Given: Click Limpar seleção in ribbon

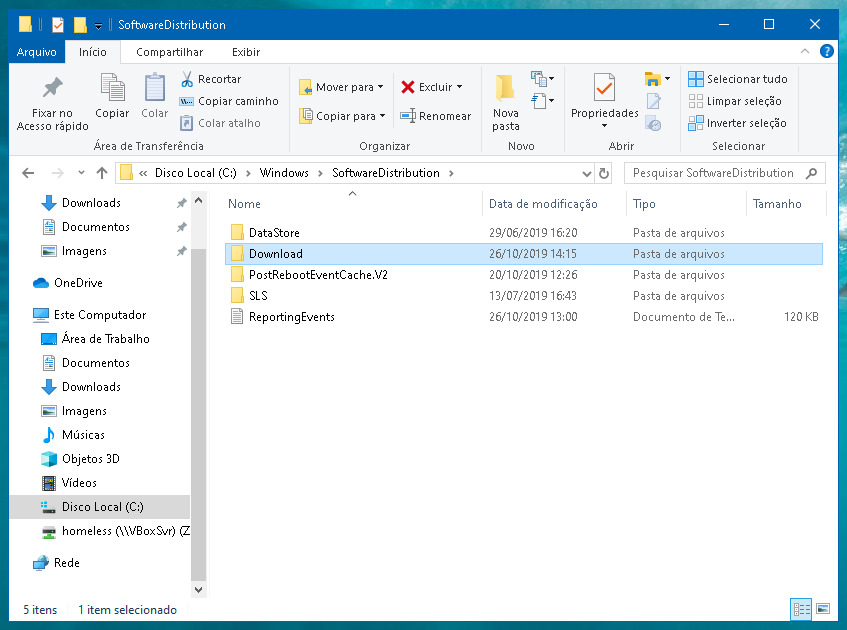Looking at the screenshot, I should 735,101.
